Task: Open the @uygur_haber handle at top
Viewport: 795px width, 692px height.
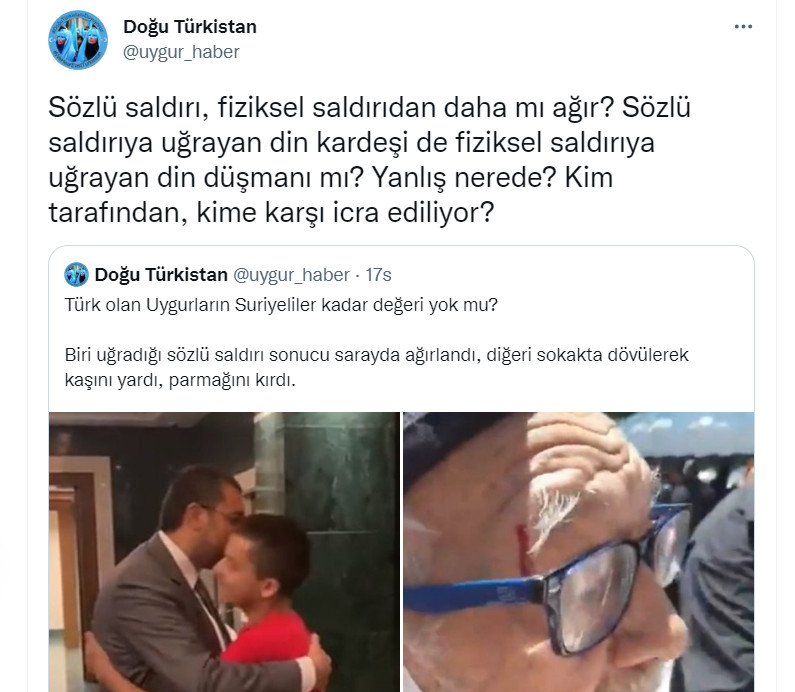Action: 181,52
